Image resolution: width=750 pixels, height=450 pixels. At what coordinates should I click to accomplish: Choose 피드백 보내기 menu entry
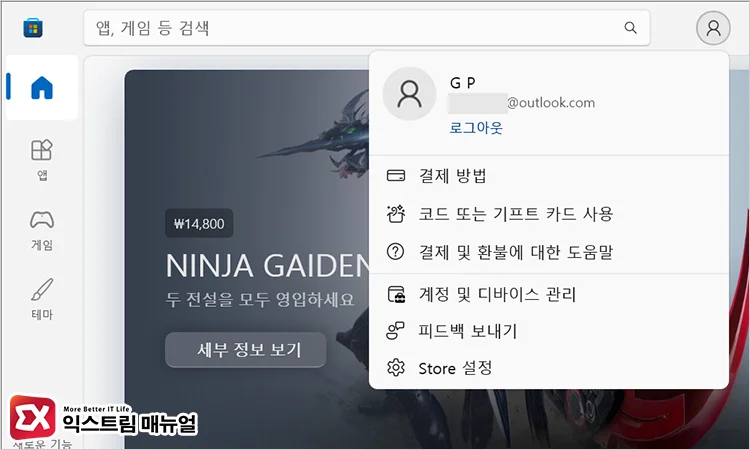point(549,330)
